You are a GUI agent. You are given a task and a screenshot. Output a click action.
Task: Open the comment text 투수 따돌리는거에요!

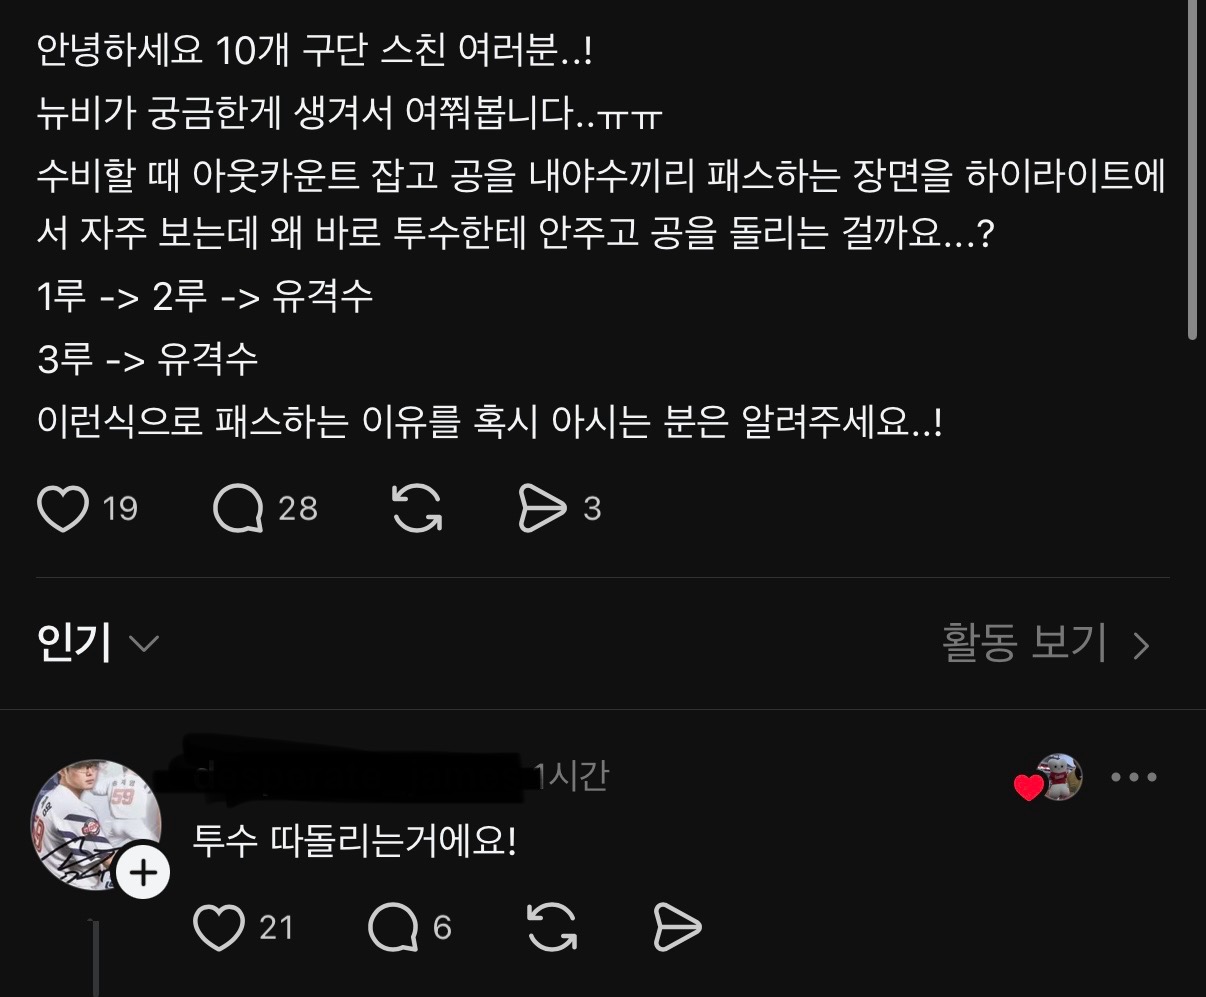[x=355, y=842]
